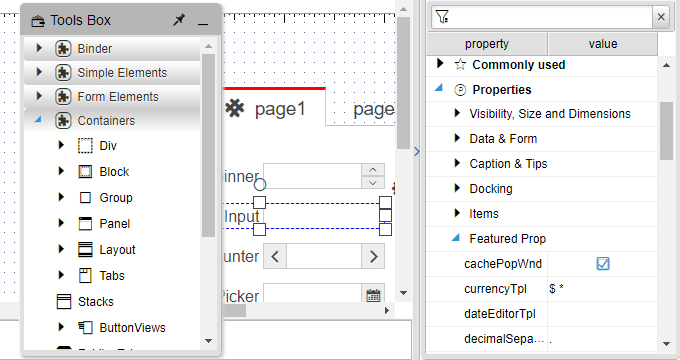This screenshot has height=360, width=680.
Task: Clear the property filter with X
Action: (661, 17)
